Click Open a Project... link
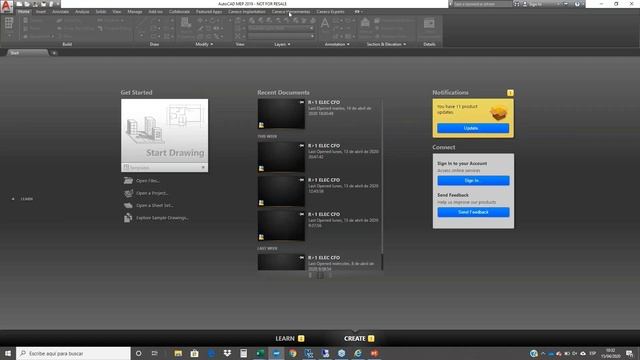The height and width of the screenshot is (360, 640). tap(152, 193)
